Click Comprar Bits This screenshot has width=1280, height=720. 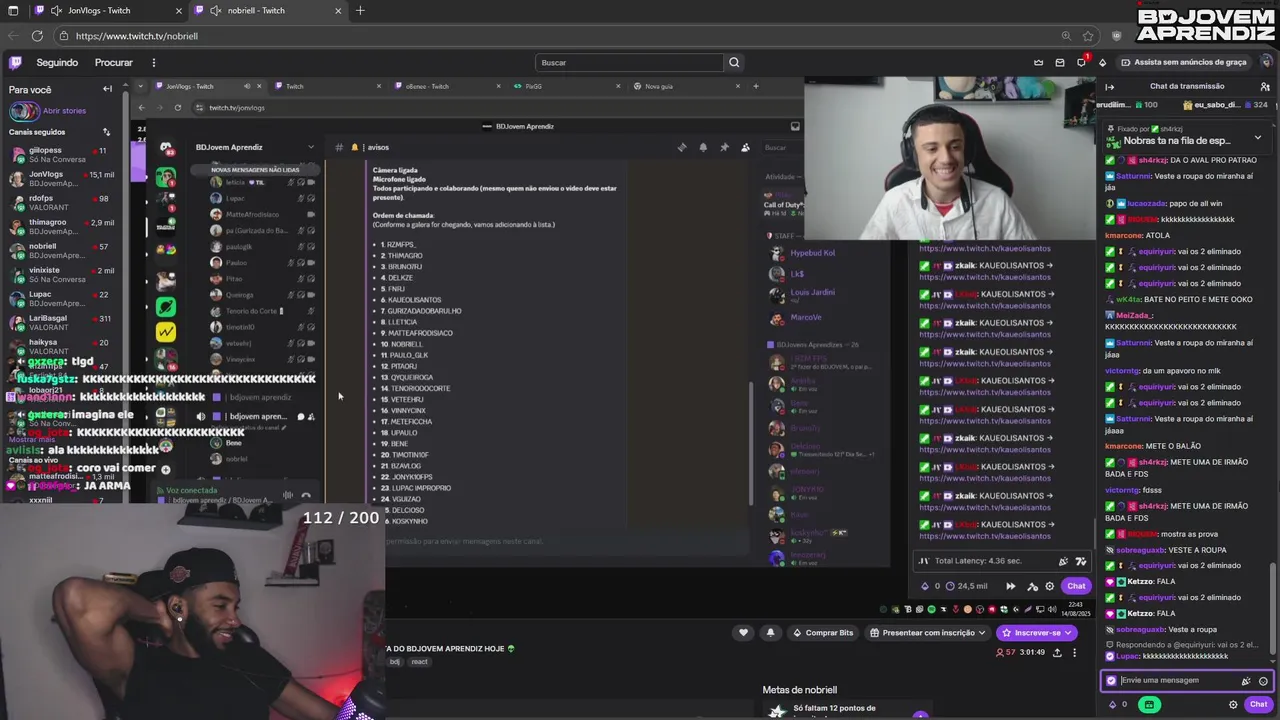click(822, 632)
